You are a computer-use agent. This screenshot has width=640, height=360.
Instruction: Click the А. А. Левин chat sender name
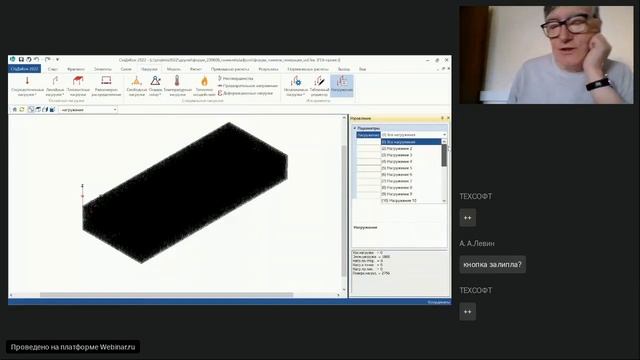click(x=477, y=243)
